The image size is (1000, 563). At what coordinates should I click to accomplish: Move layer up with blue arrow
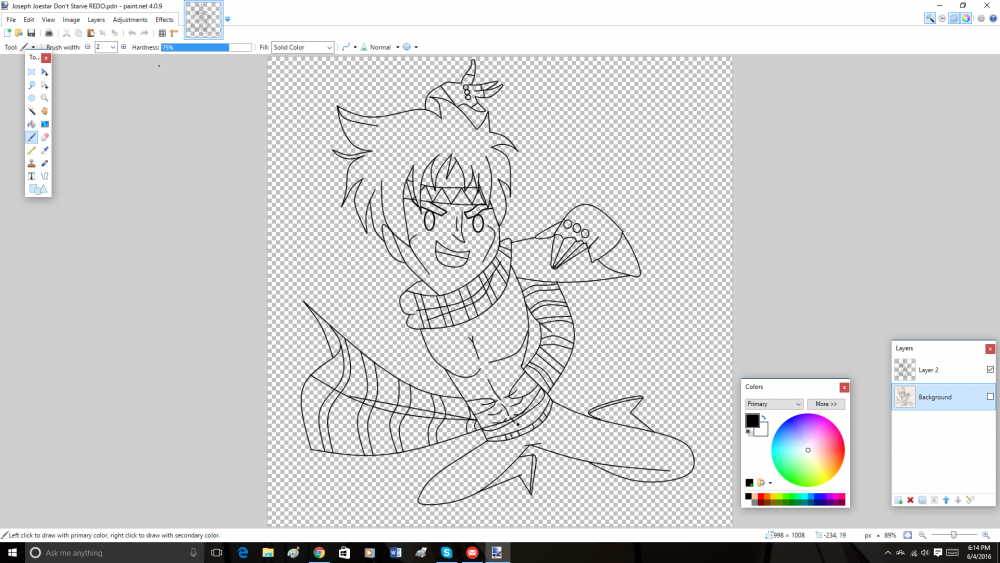click(x=946, y=501)
